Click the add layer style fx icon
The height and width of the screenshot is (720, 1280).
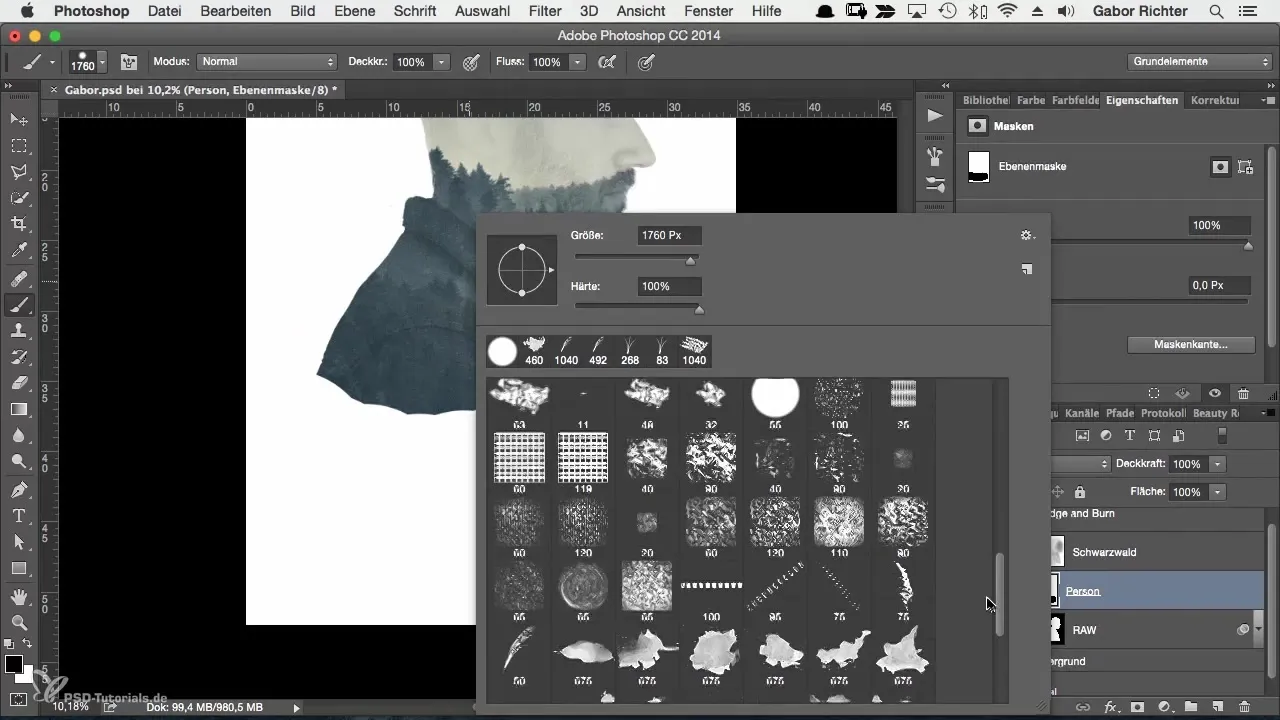[1111, 707]
